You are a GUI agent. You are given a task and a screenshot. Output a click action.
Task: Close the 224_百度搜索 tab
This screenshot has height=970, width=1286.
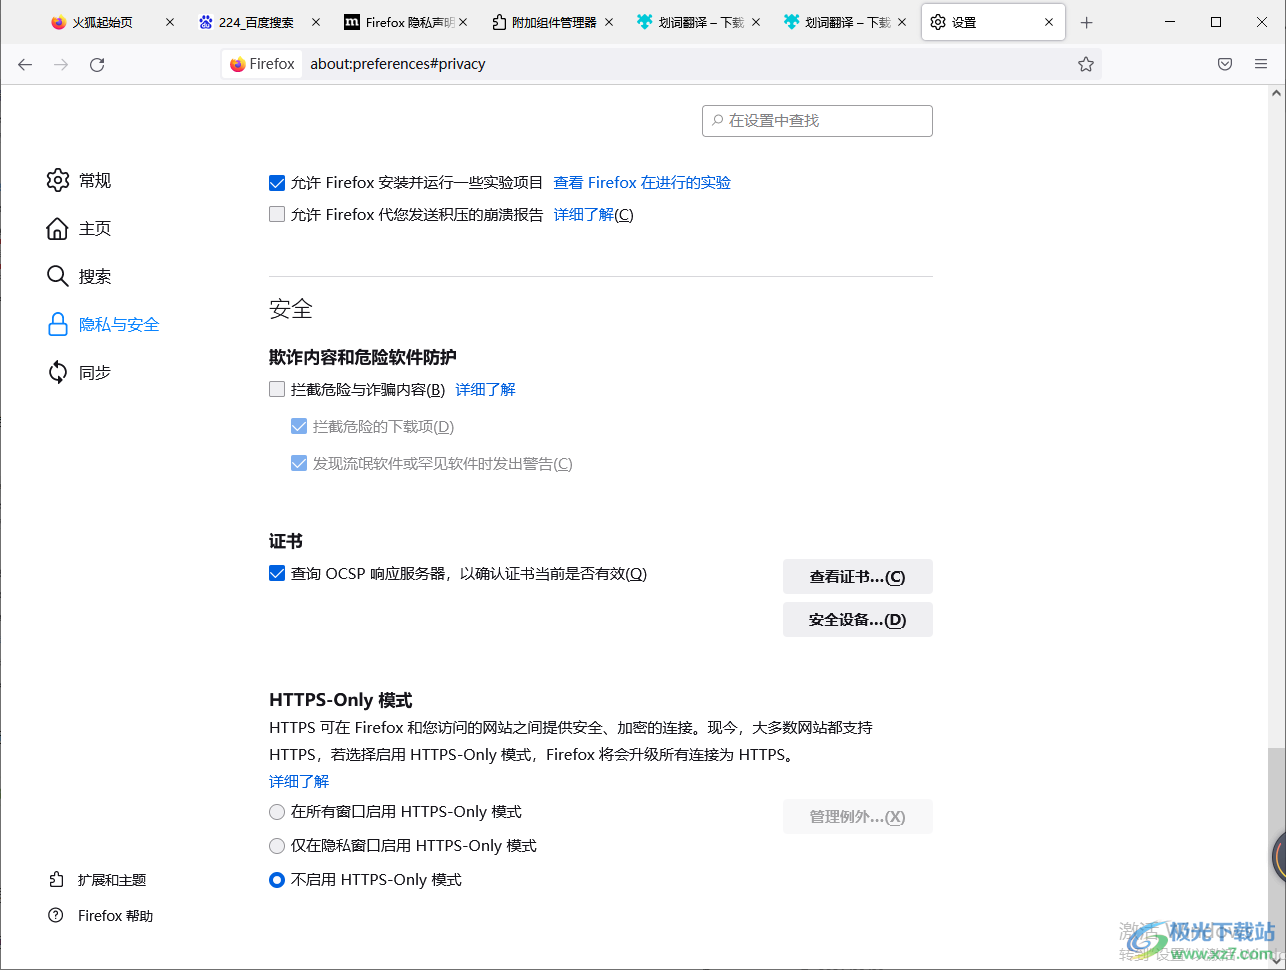316,22
